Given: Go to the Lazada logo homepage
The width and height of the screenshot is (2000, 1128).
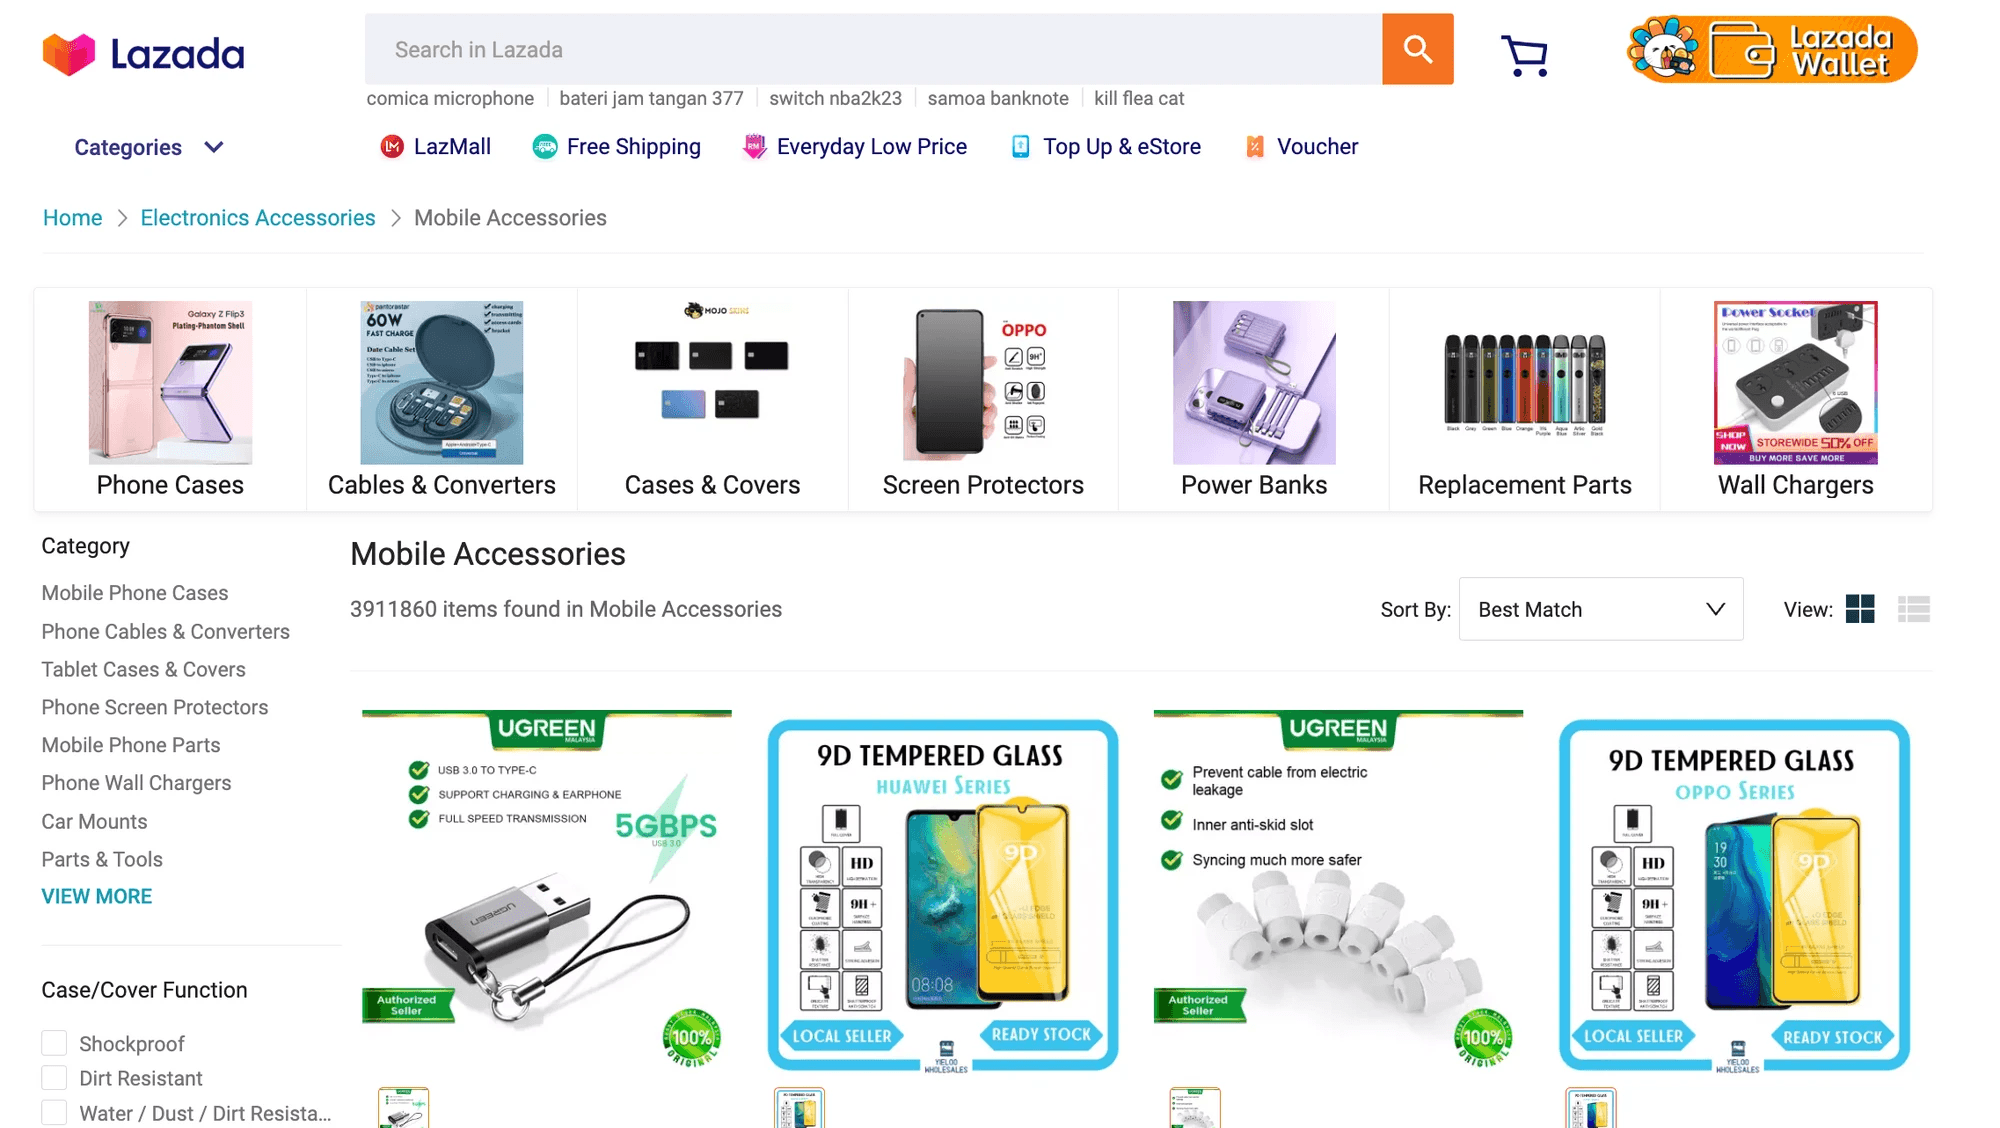Looking at the screenshot, I should (x=143, y=54).
